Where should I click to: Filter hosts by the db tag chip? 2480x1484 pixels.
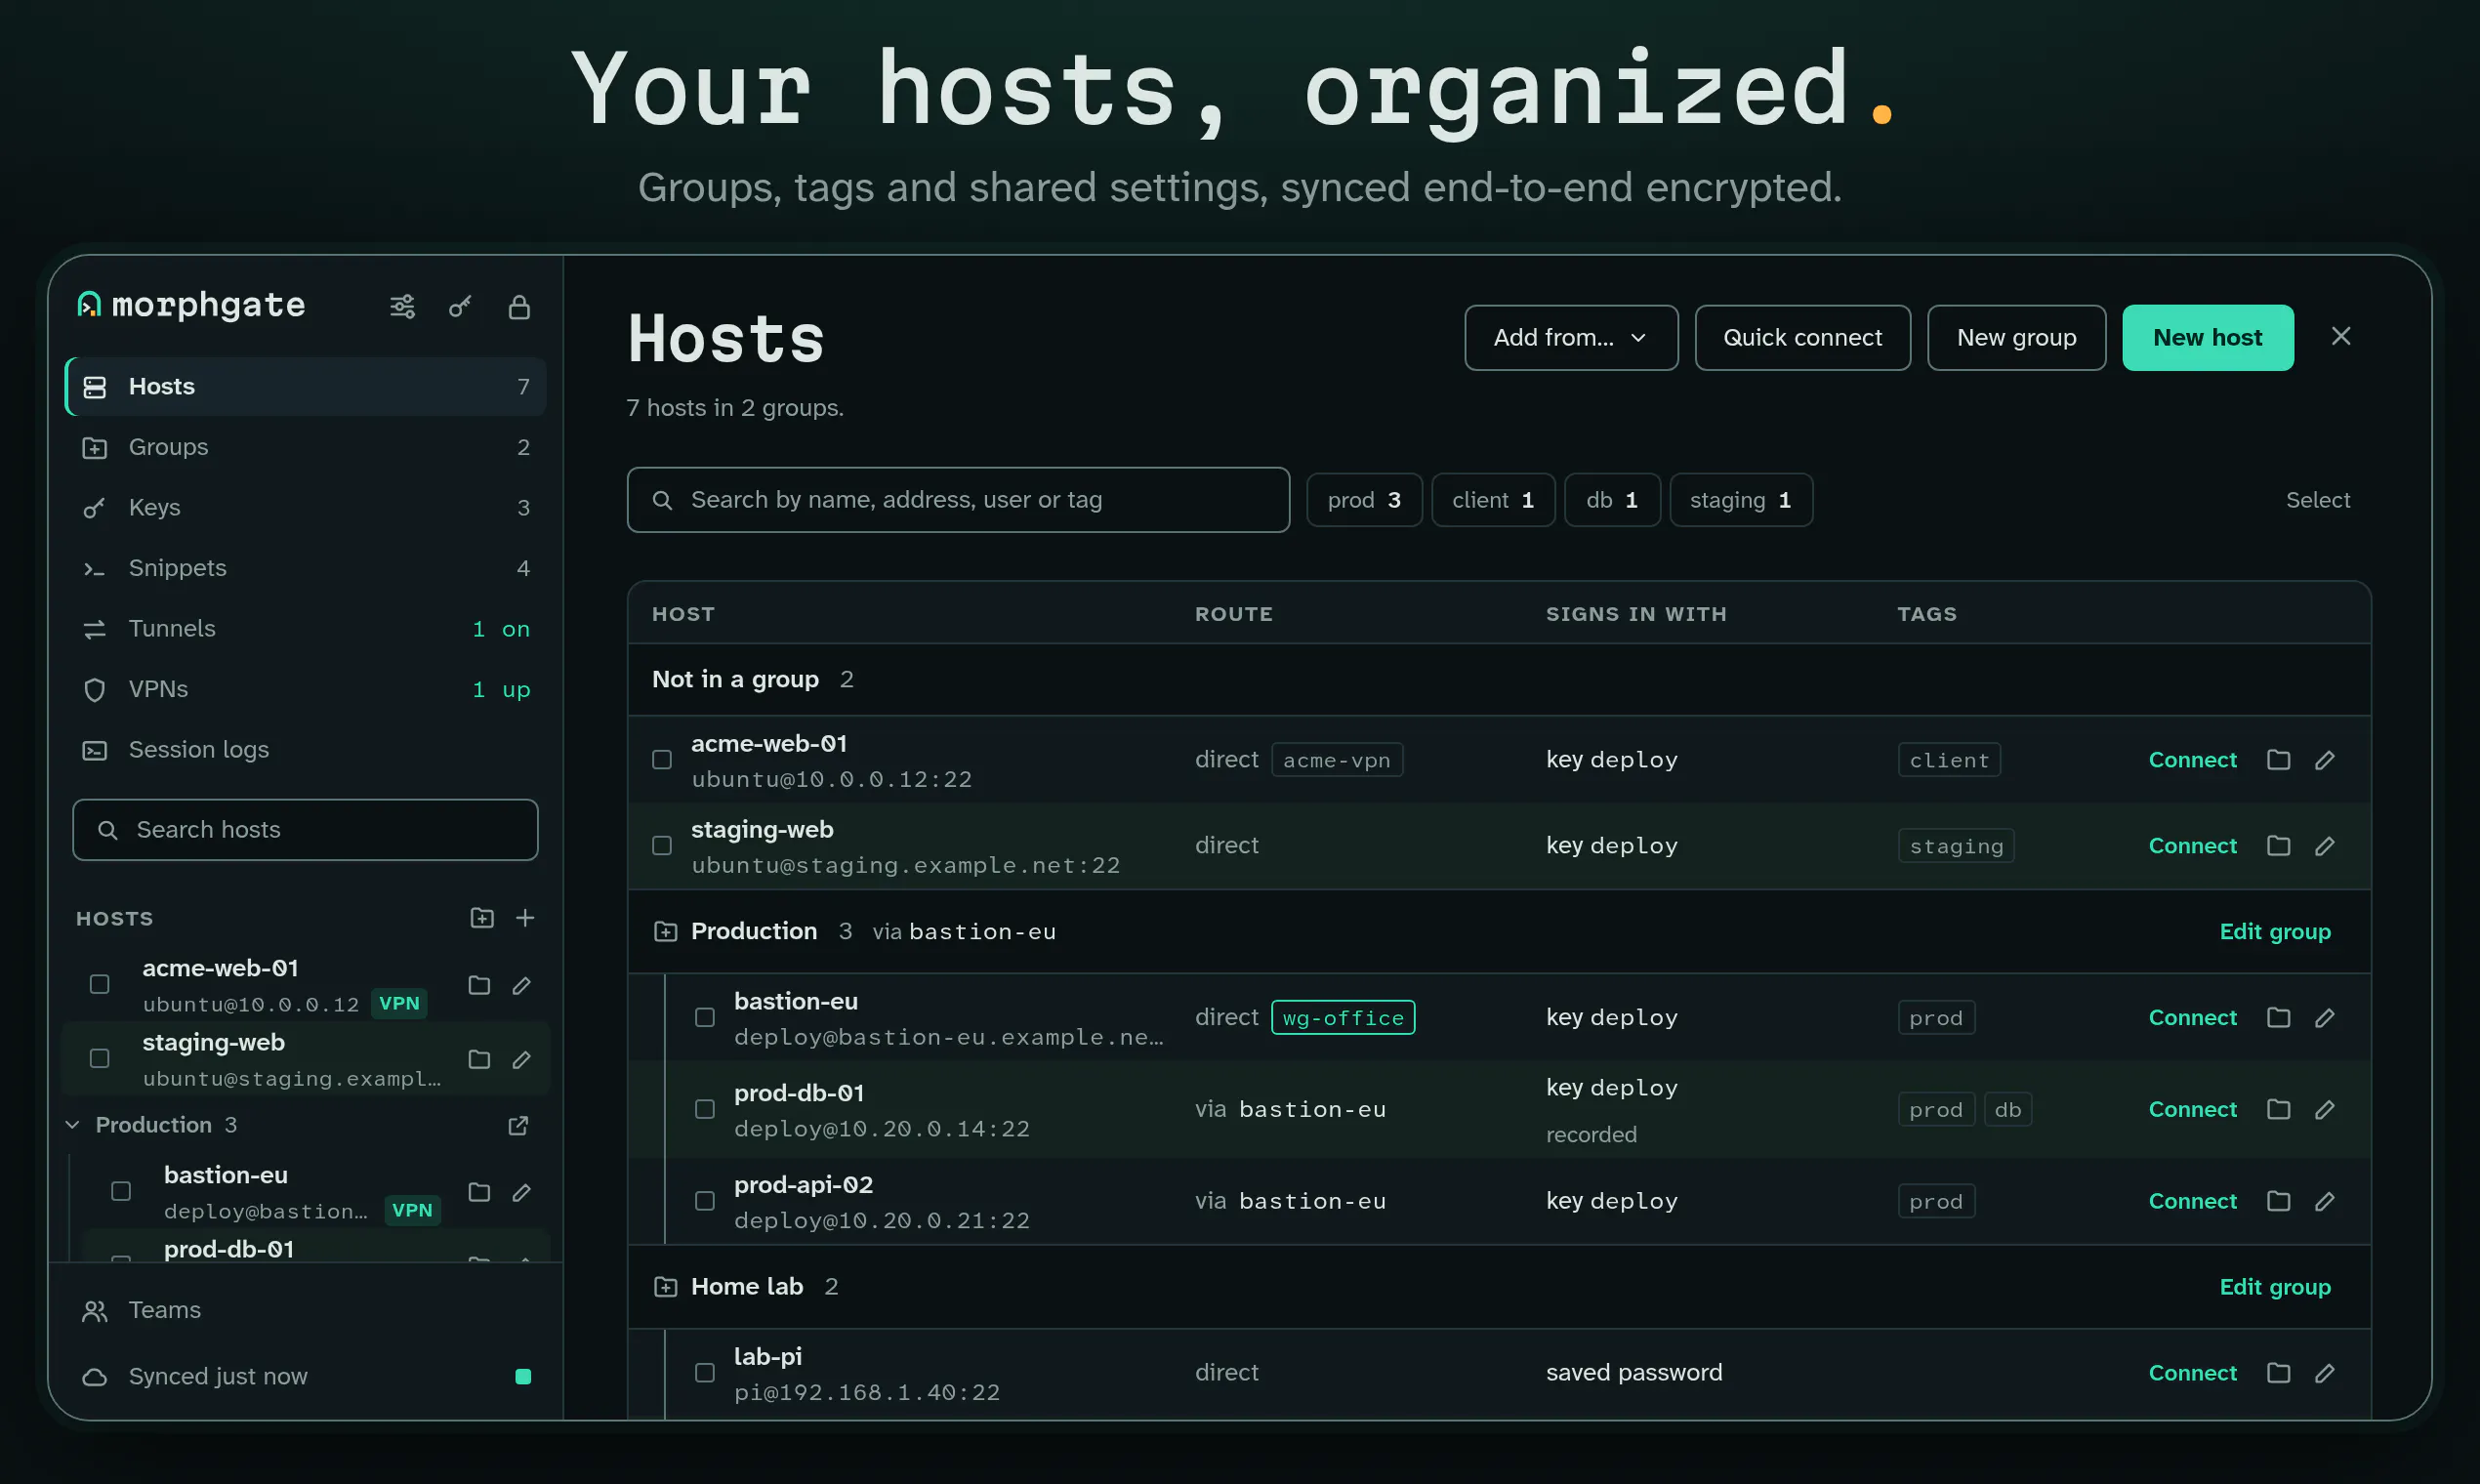pyautogui.click(x=1612, y=500)
